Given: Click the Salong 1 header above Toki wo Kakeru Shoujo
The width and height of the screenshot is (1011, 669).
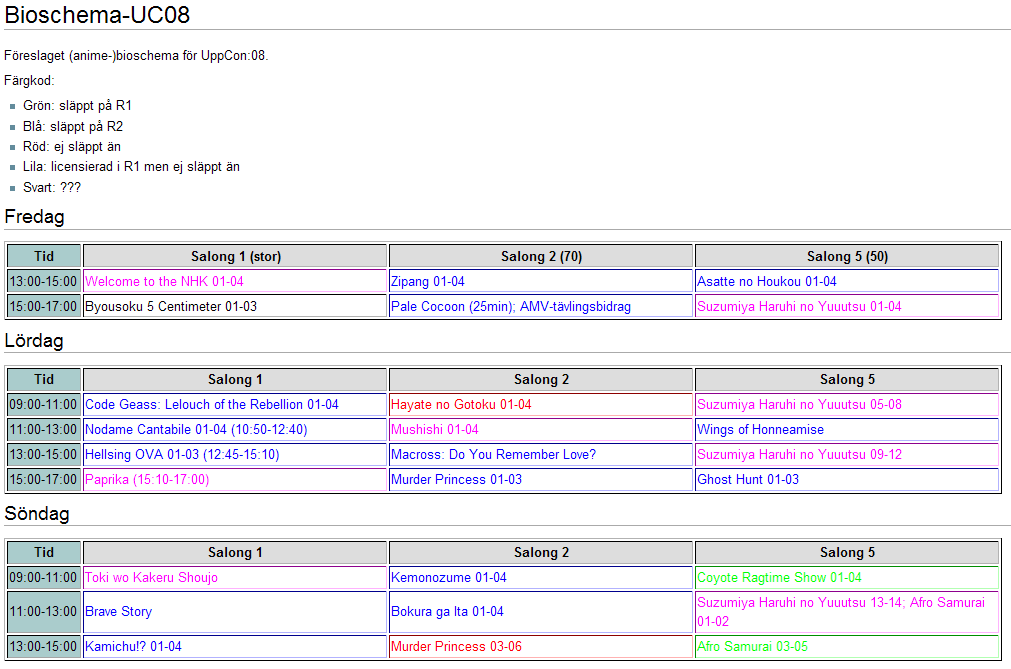Looking at the screenshot, I should pyautogui.click(x=235, y=552).
